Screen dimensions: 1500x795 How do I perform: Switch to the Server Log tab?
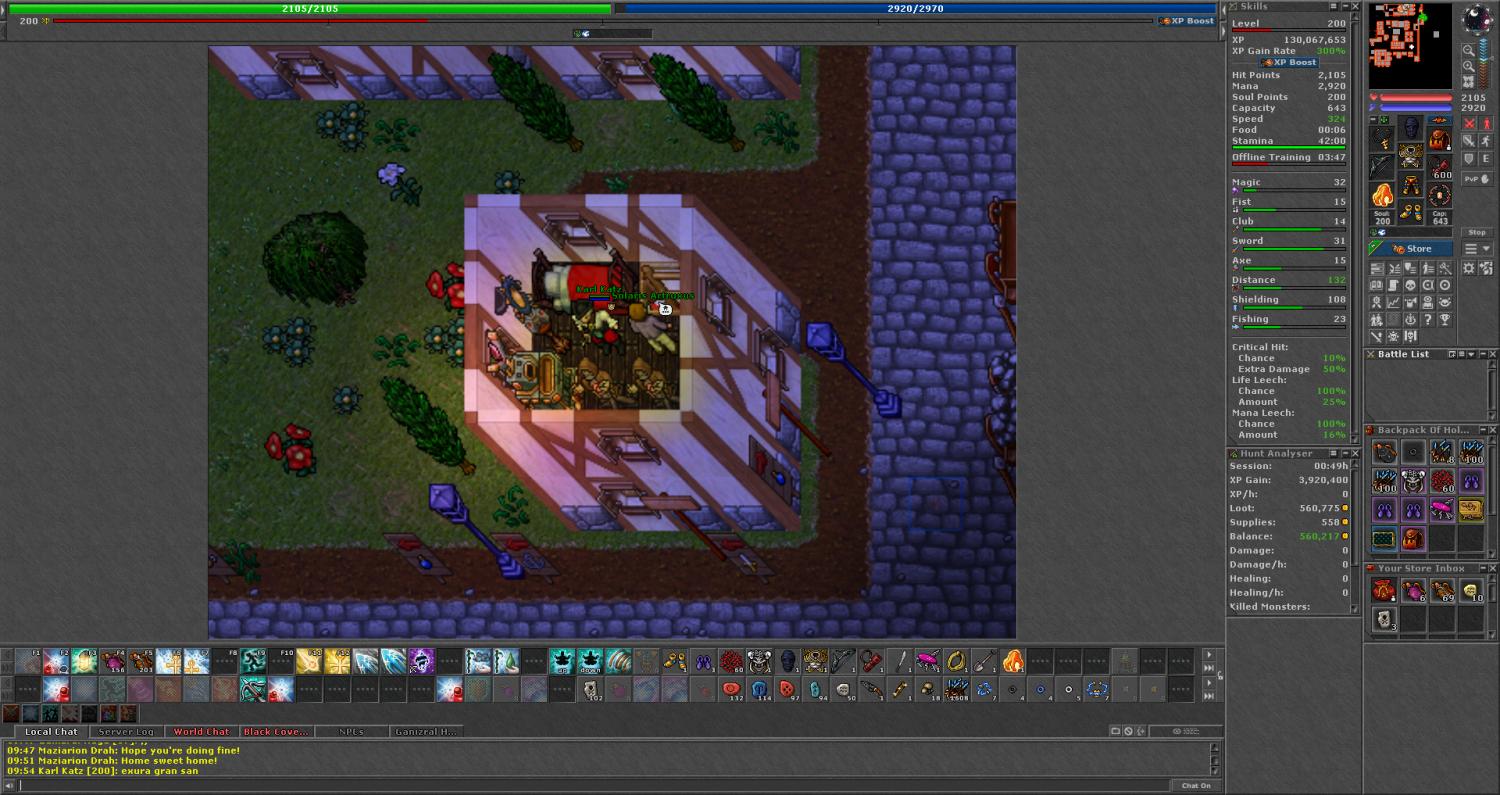(x=126, y=732)
